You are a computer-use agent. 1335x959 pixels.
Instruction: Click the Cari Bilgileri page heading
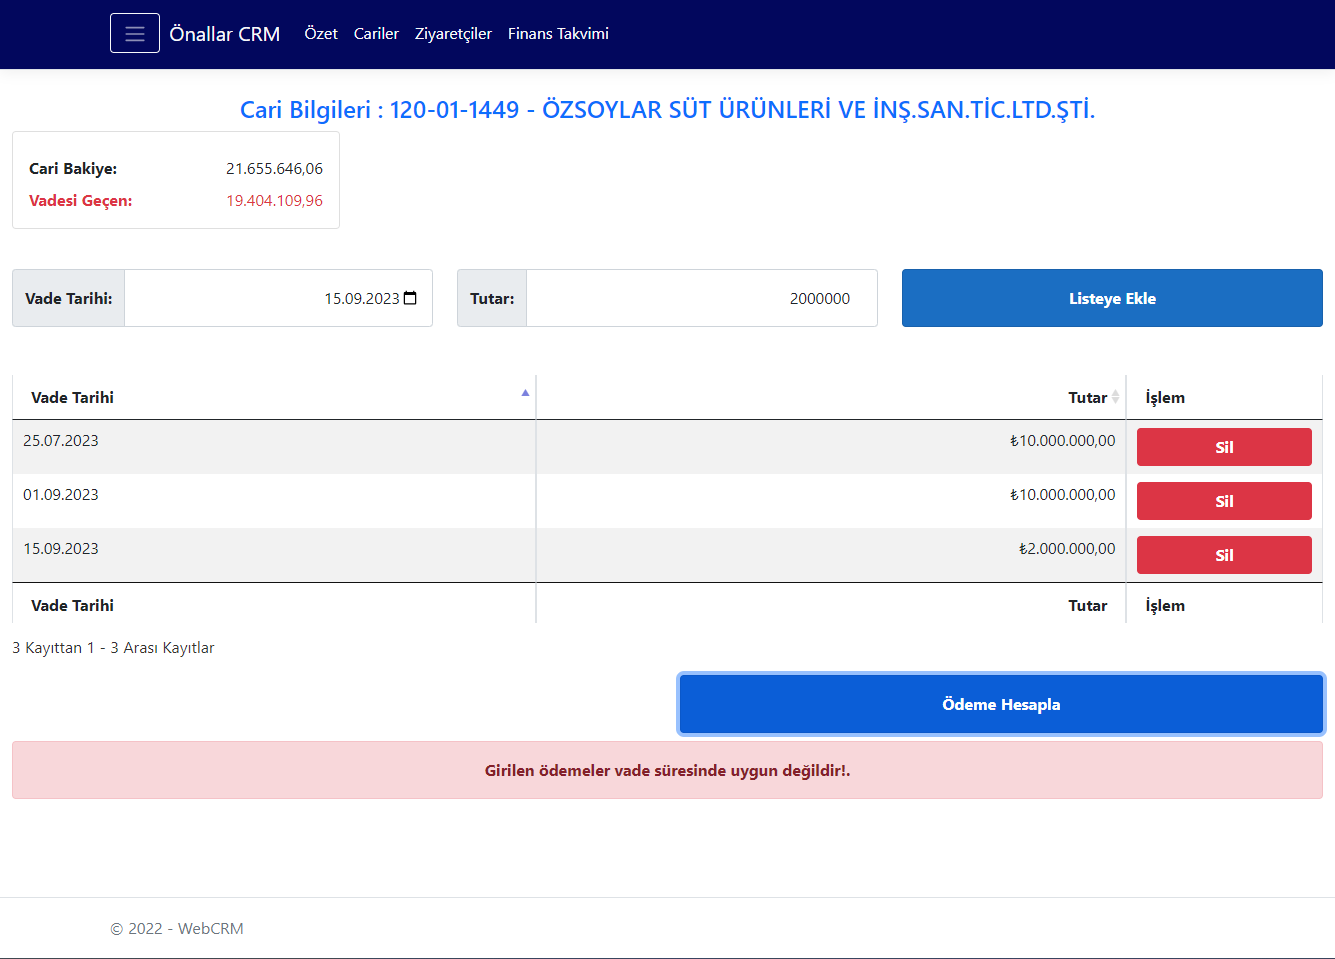[x=667, y=110]
